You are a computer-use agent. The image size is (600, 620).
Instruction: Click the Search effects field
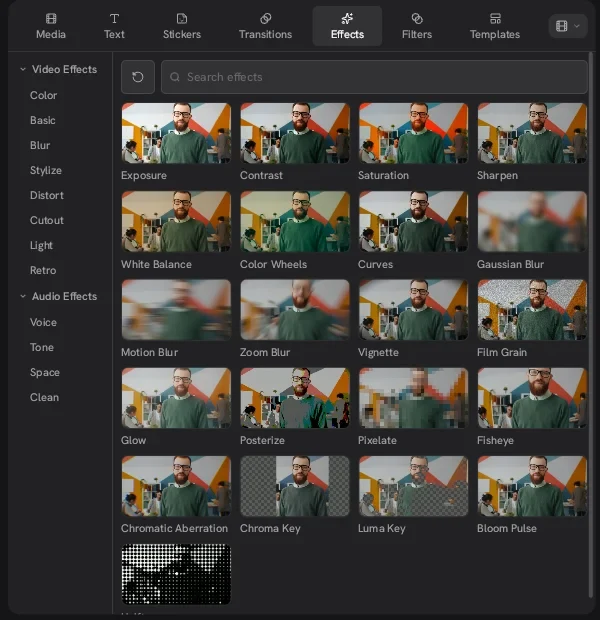tap(374, 77)
